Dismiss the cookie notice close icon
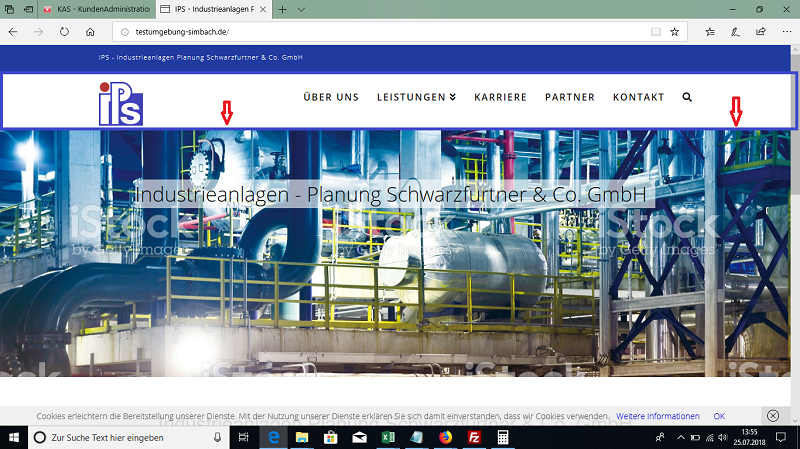 (773, 416)
